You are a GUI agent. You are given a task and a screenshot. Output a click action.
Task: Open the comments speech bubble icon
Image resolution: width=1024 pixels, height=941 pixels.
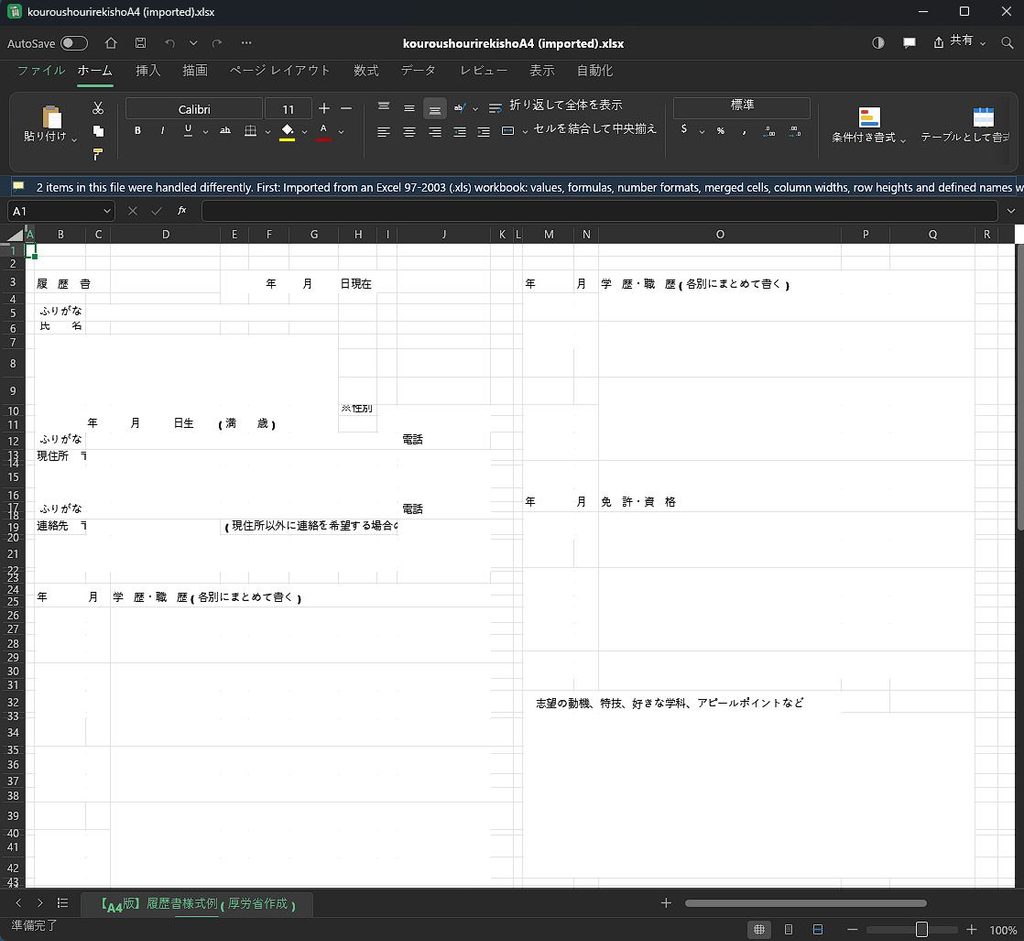pos(909,43)
